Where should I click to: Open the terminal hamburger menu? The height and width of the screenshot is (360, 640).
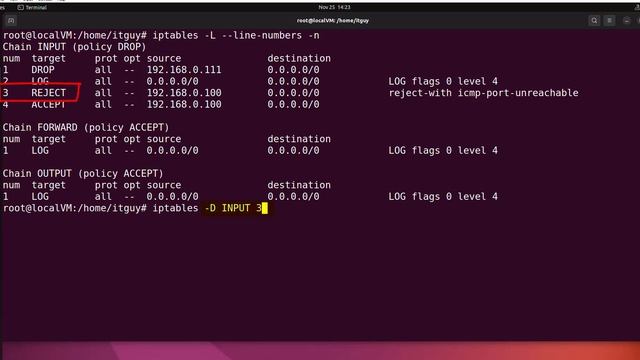coord(609,20)
